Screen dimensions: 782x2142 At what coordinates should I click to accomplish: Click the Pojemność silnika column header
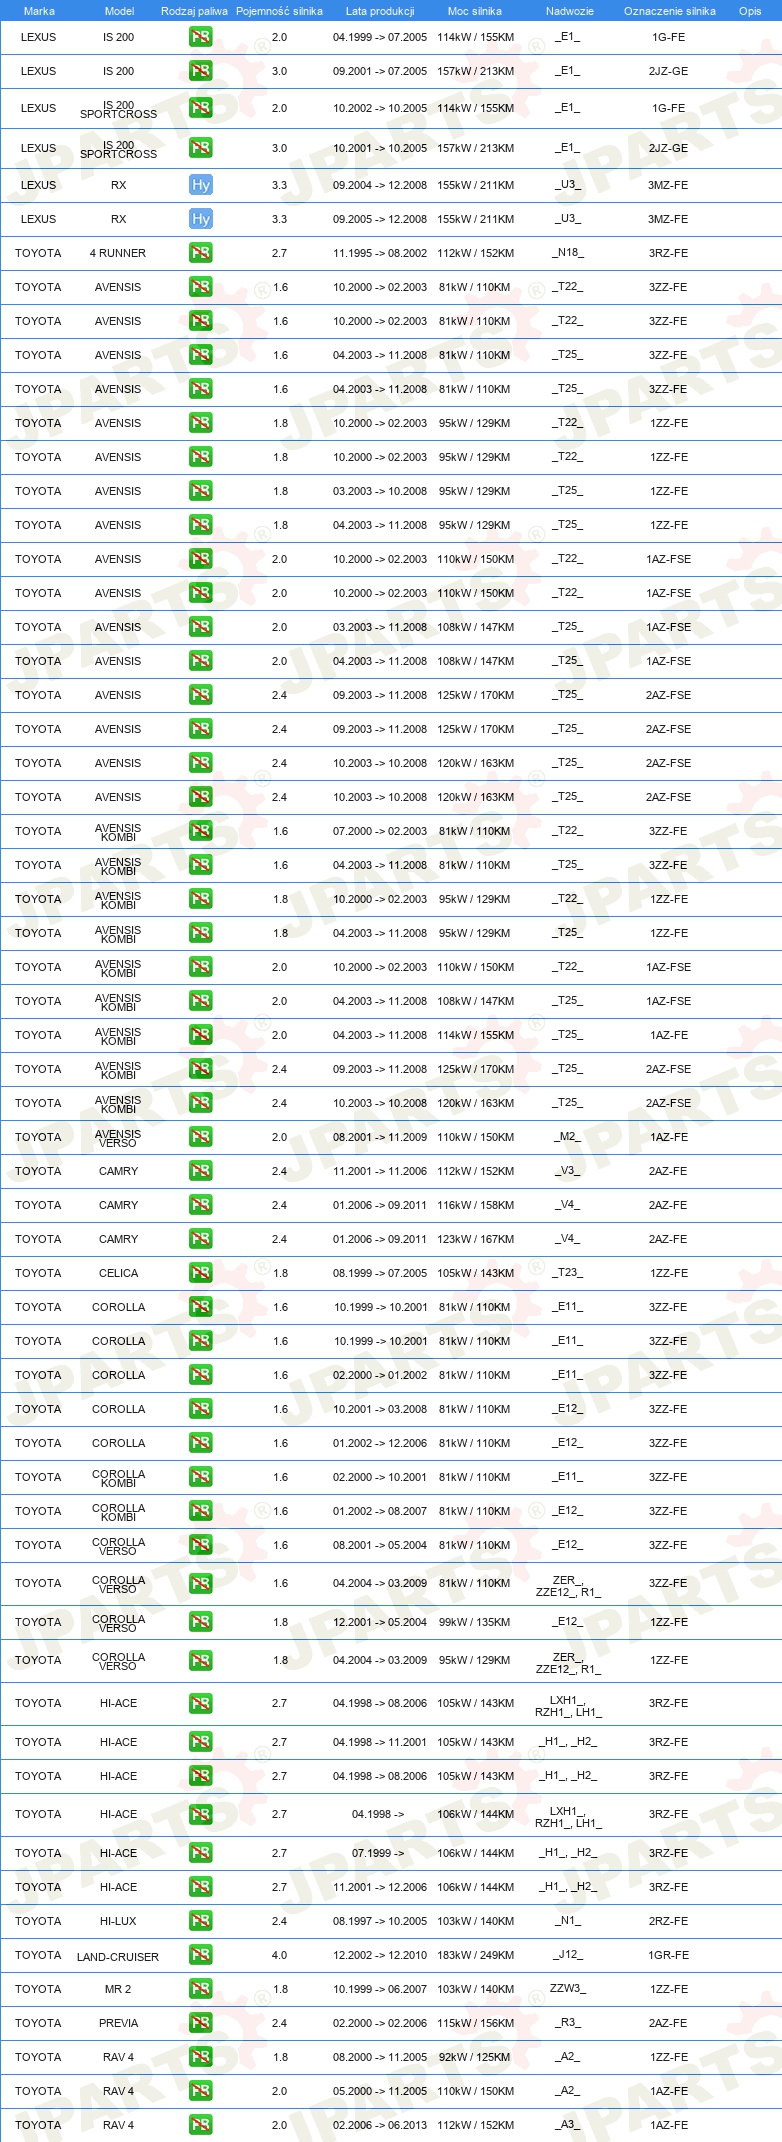tap(279, 11)
